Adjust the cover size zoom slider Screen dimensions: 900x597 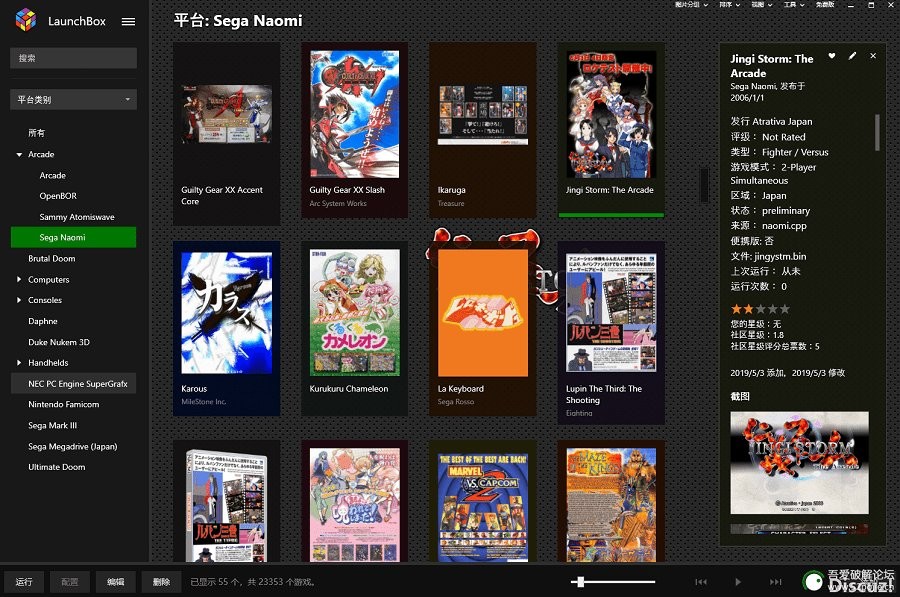coord(579,581)
